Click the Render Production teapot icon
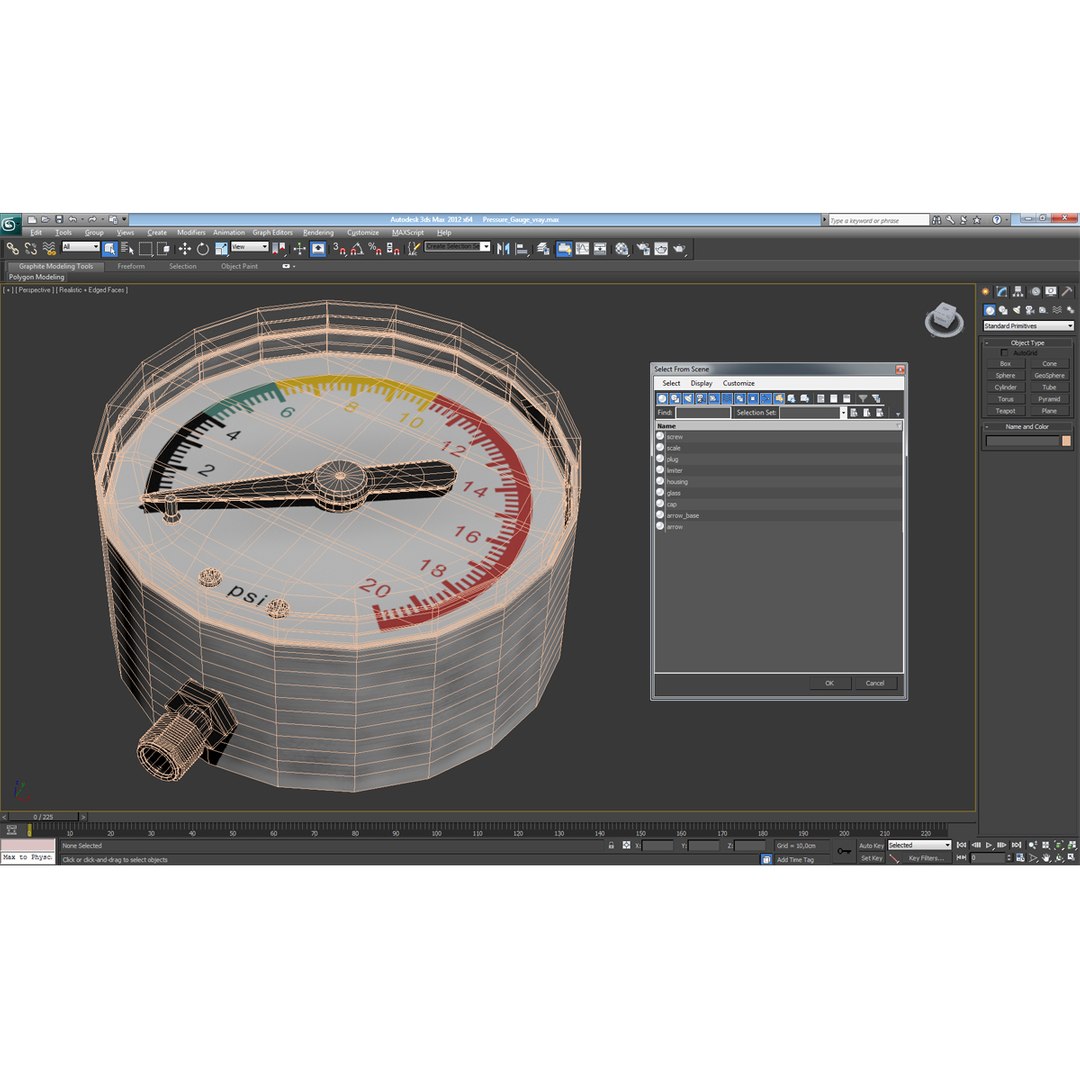Image resolution: width=1080 pixels, height=1080 pixels. pos(680,249)
